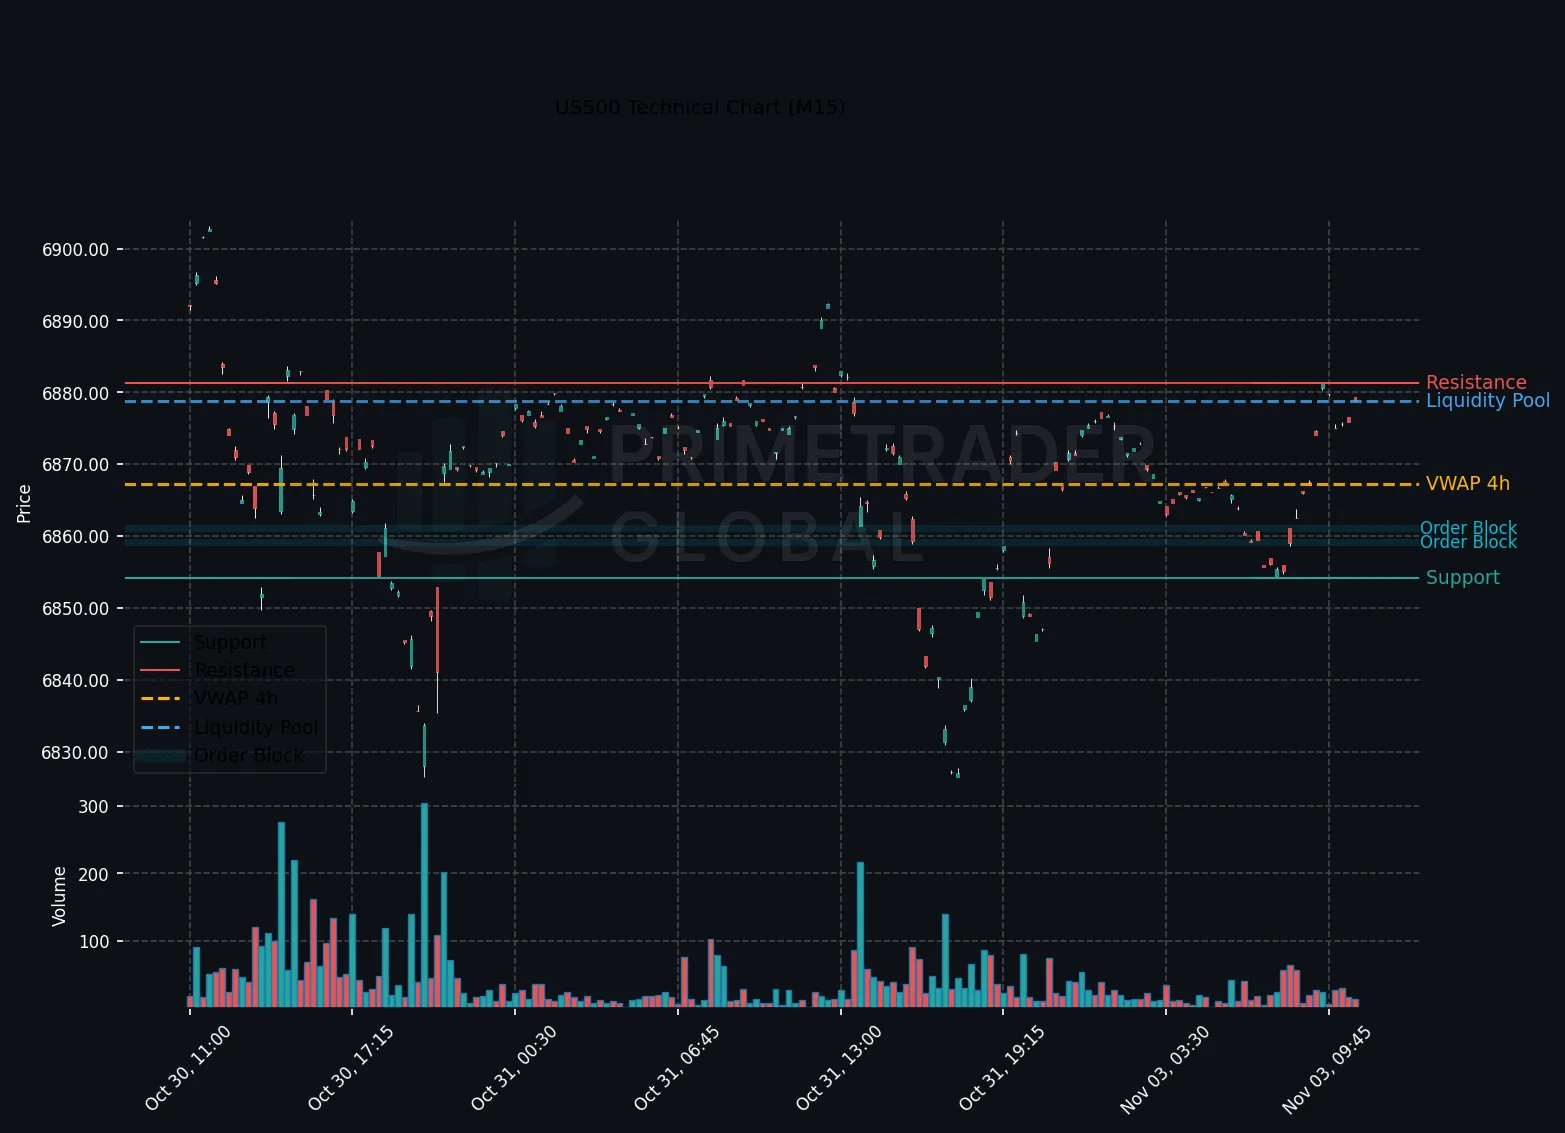The width and height of the screenshot is (1565, 1133).
Task: Click the red Resistance label beside the chart
Action: point(1476,383)
